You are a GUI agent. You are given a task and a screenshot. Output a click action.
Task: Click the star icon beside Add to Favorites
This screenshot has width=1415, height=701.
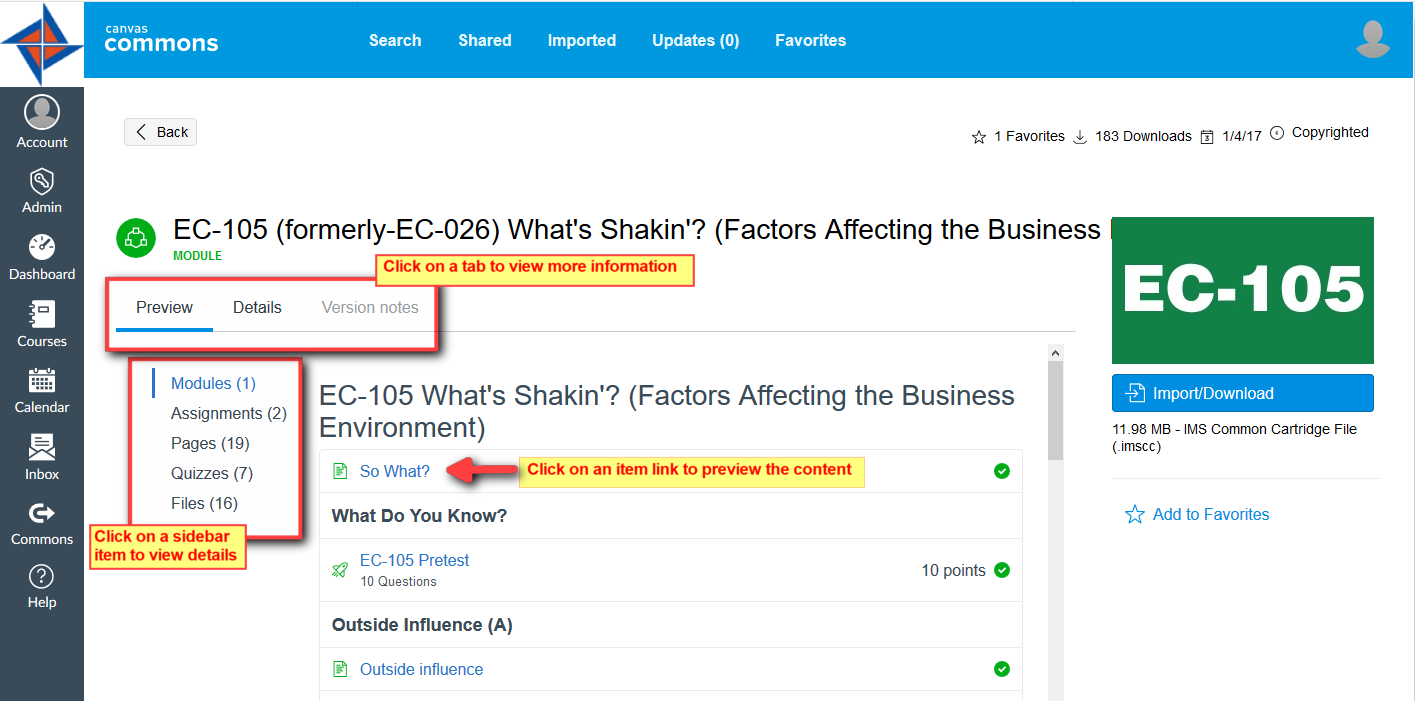pyautogui.click(x=1135, y=514)
